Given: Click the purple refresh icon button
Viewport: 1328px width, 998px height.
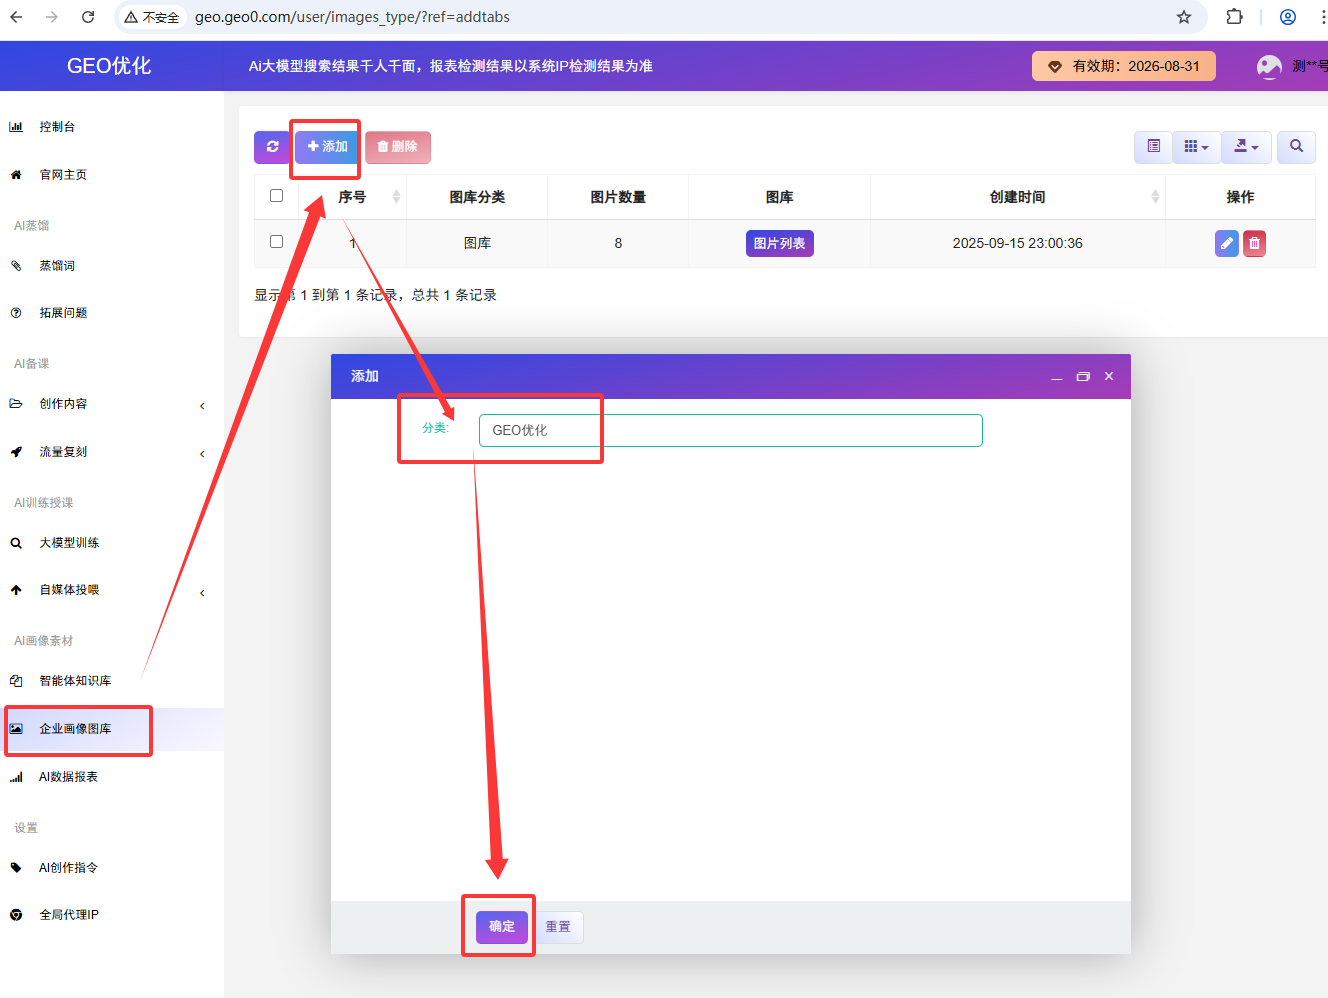Looking at the screenshot, I should pyautogui.click(x=272, y=147).
